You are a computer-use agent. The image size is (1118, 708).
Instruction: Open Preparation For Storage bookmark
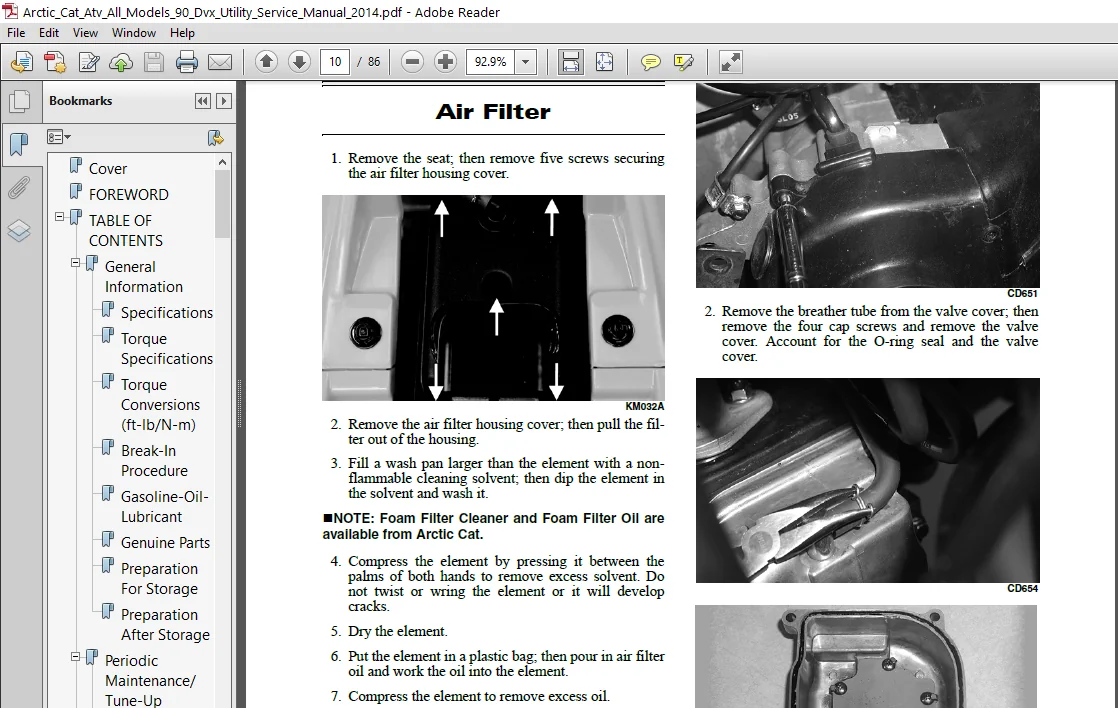pyautogui.click(x=159, y=578)
